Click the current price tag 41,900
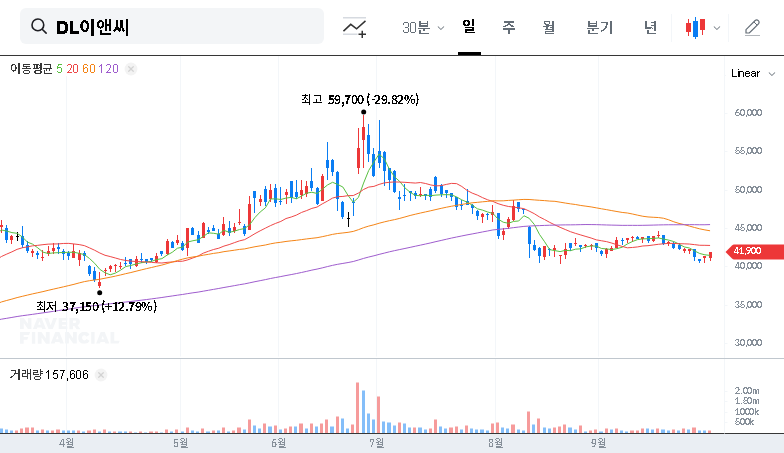Image resolution: width=784 pixels, height=453 pixels. point(754,251)
